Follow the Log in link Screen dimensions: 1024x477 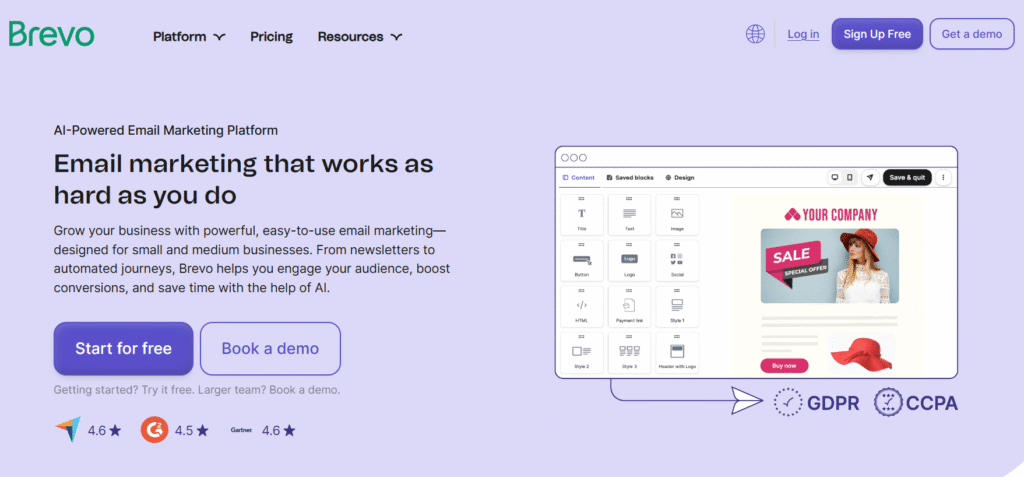pyautogui.click(x=803, y=34)
